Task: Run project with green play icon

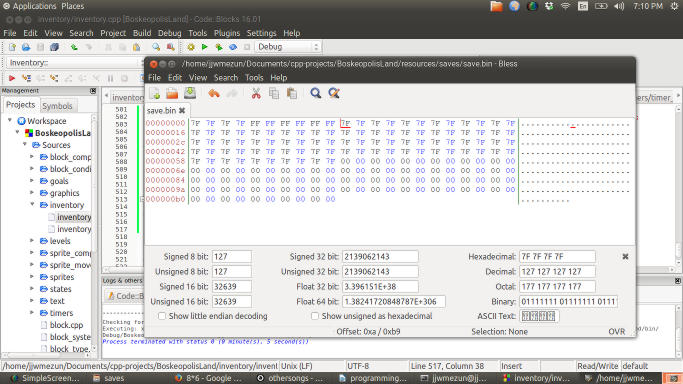Action: pyautogui.click(x=205, y=47)
